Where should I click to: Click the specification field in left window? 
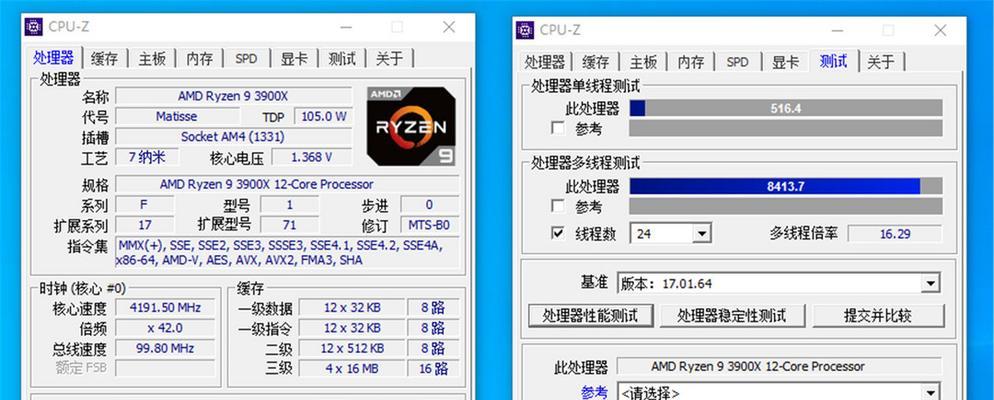click(x=287, y=184)
